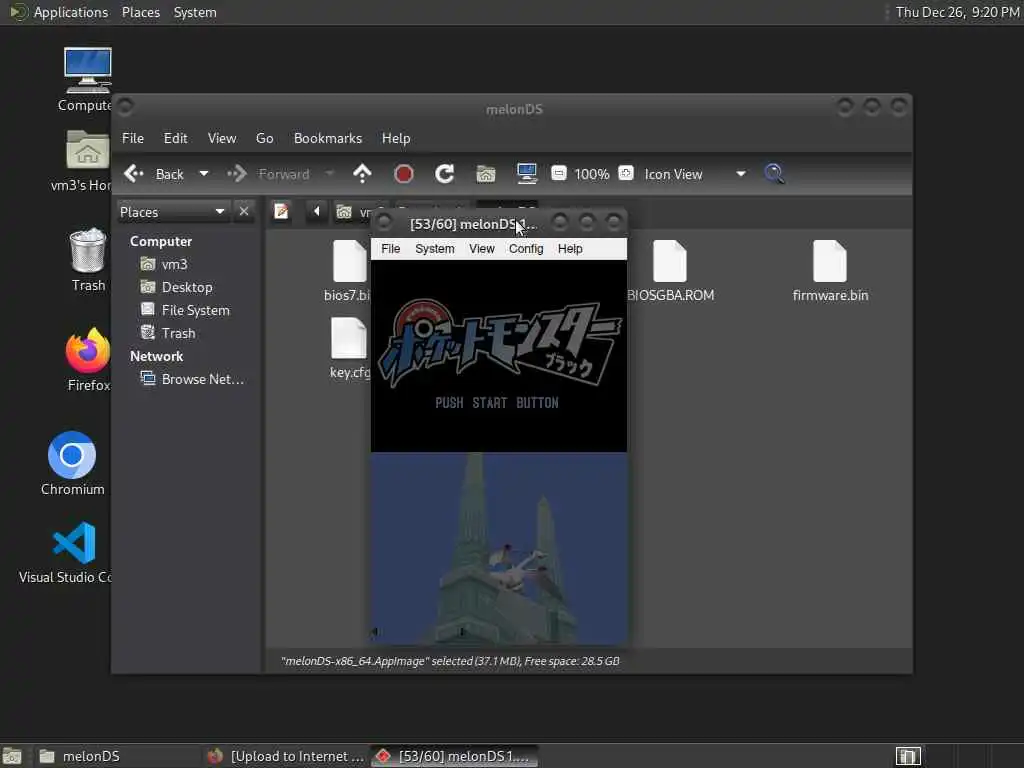Screen dimensions: 1024x768
Task: Click the Computer toolbar icon
Action: [x=526, y=174]
